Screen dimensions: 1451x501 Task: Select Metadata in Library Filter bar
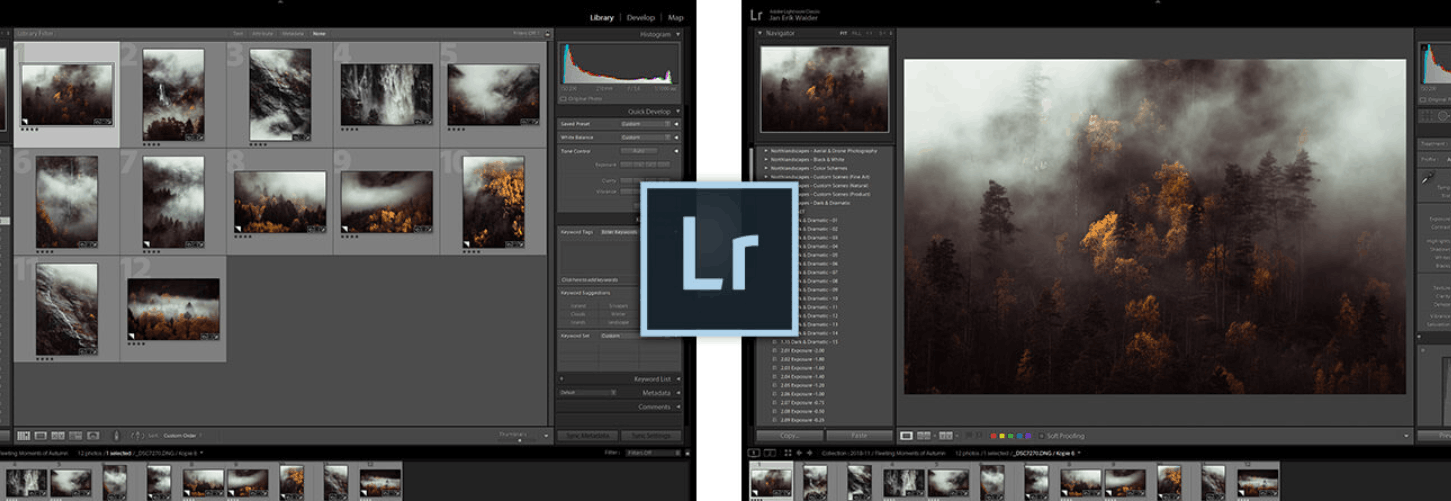point(293,33)
